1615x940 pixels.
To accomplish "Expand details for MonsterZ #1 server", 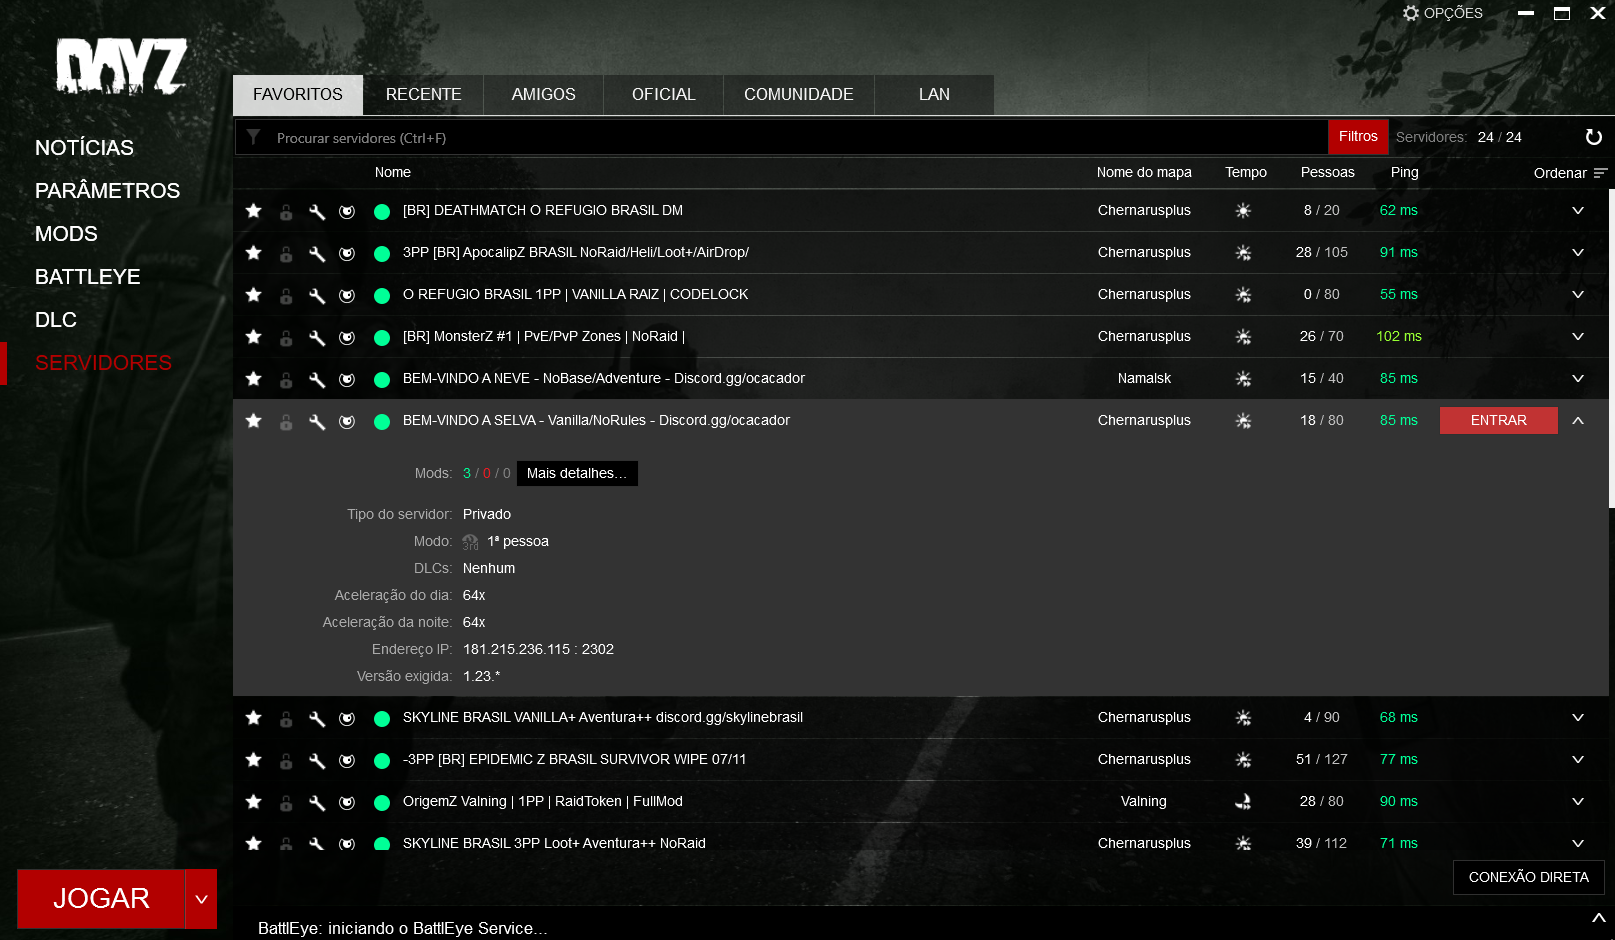I will (1578, 337).
